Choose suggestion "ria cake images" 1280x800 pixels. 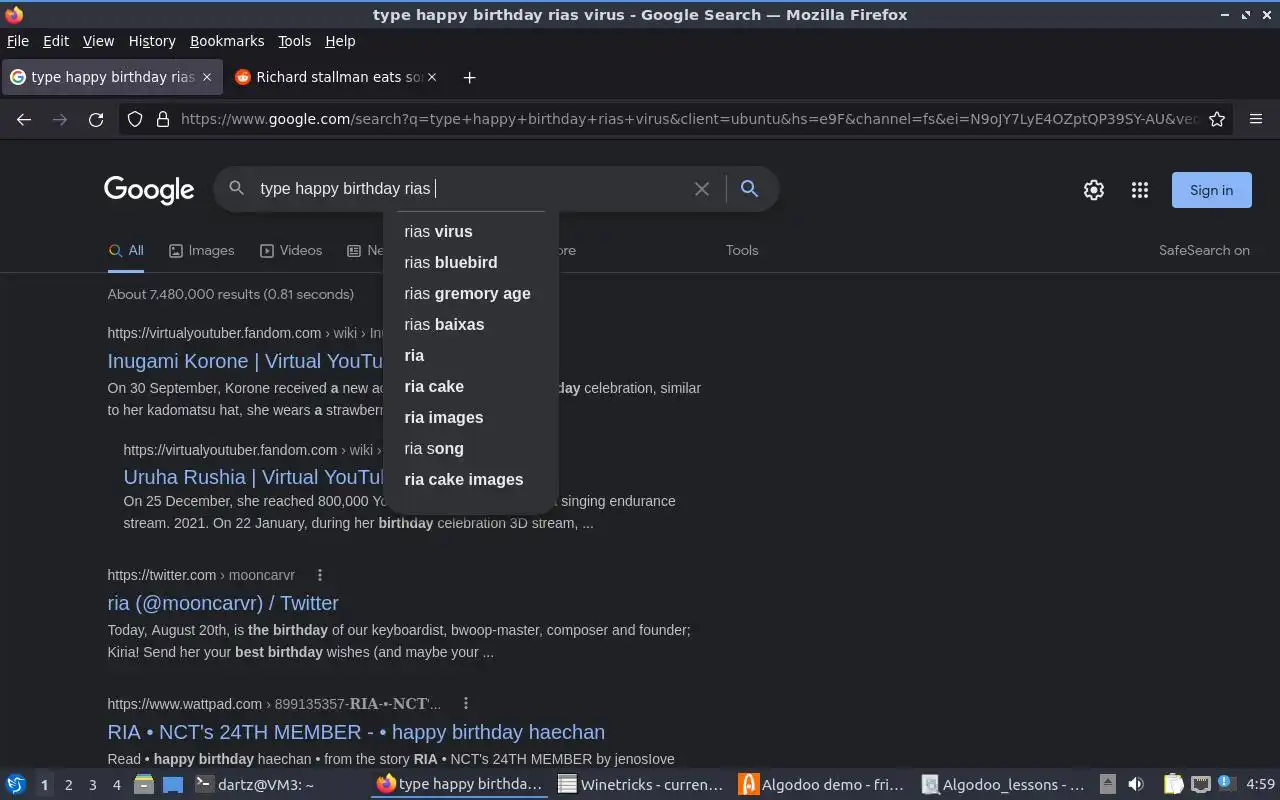pos(470,479)
